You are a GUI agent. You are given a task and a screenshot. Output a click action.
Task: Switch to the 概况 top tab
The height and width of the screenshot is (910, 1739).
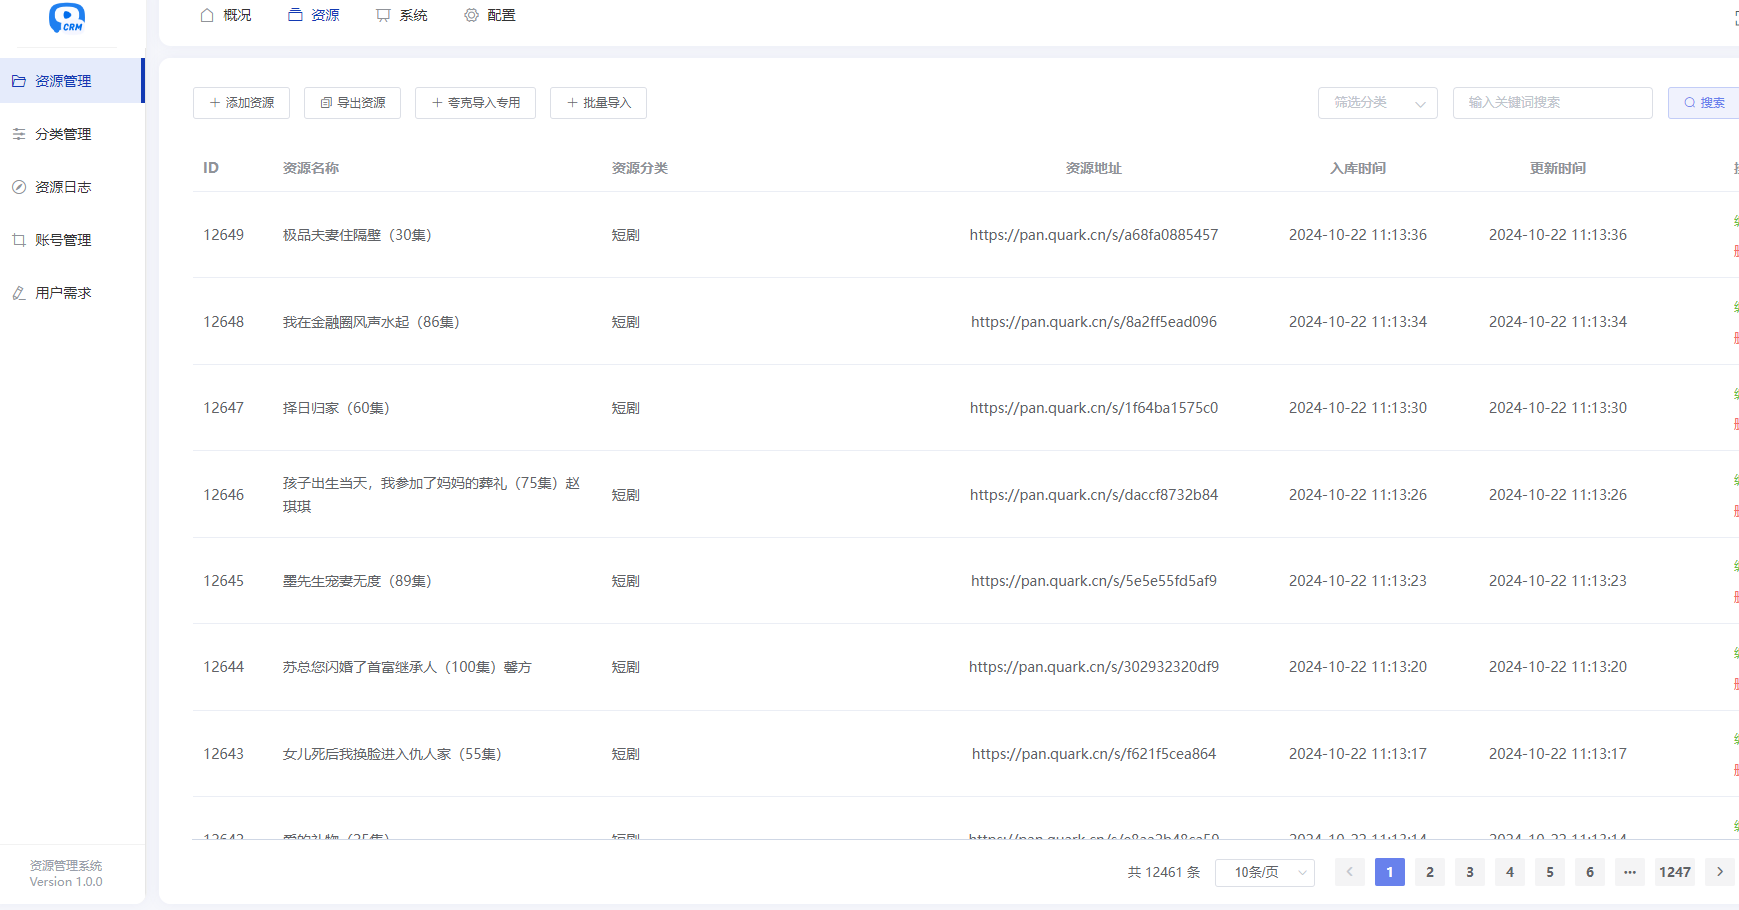226,15
